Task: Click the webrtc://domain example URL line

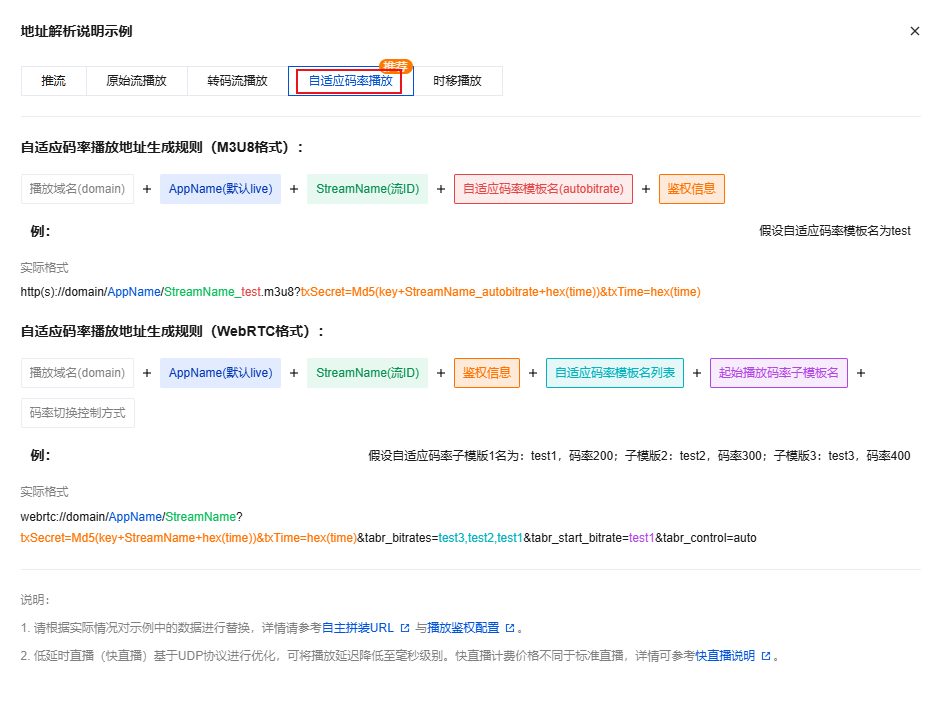Action: (x=132, y=517)
